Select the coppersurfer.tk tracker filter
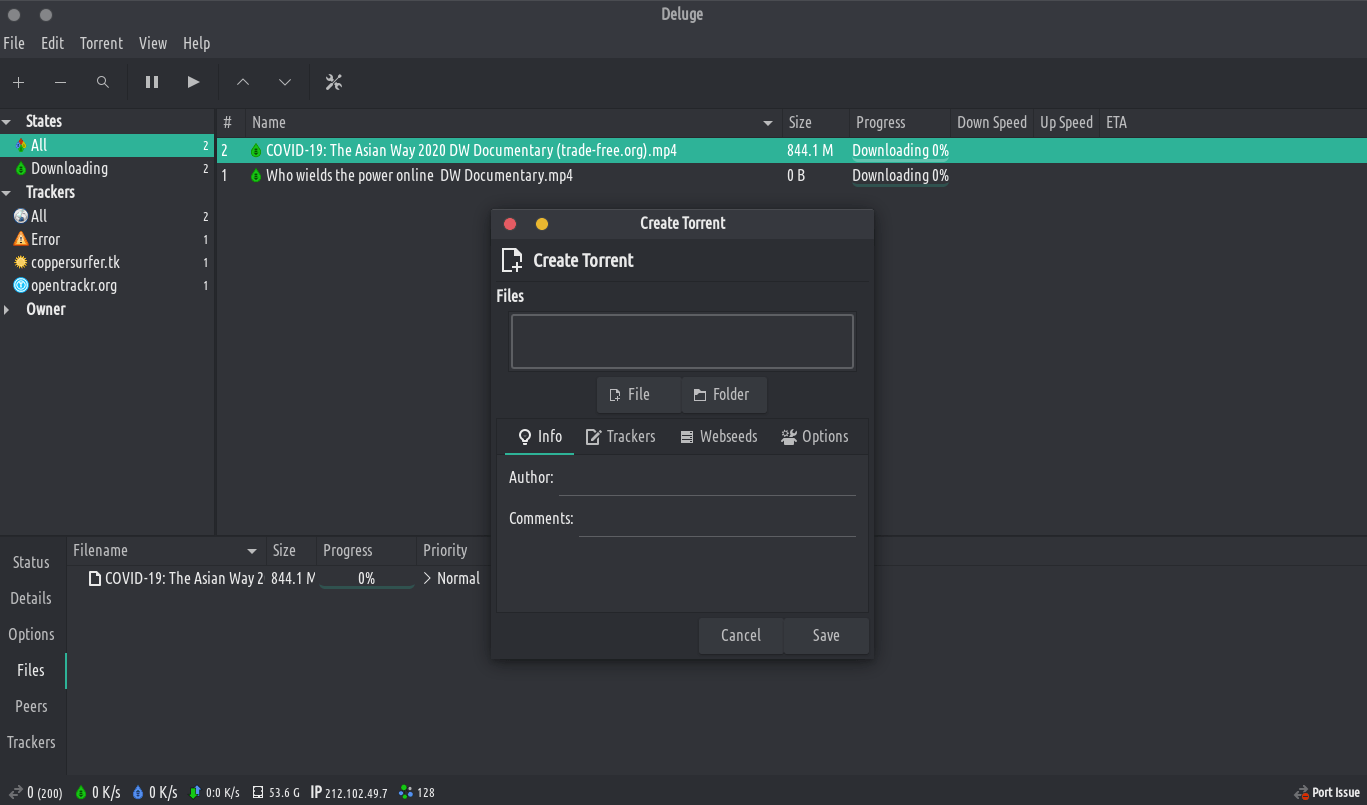Image resolution: width=1367 pixels, height=805 pixels. [107, 262]
